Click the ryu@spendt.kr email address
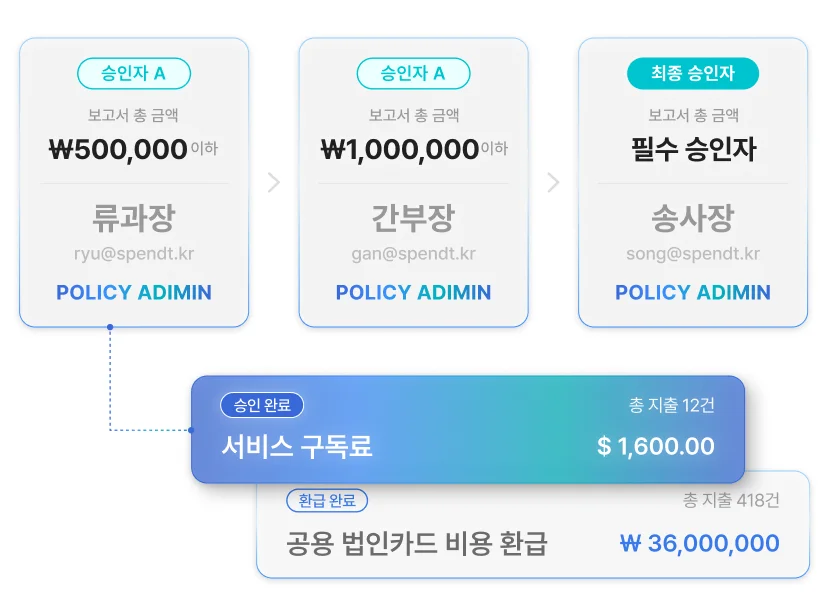Image resolution: width=829 pixels, height=600 pixels. (x=134, y=254)
